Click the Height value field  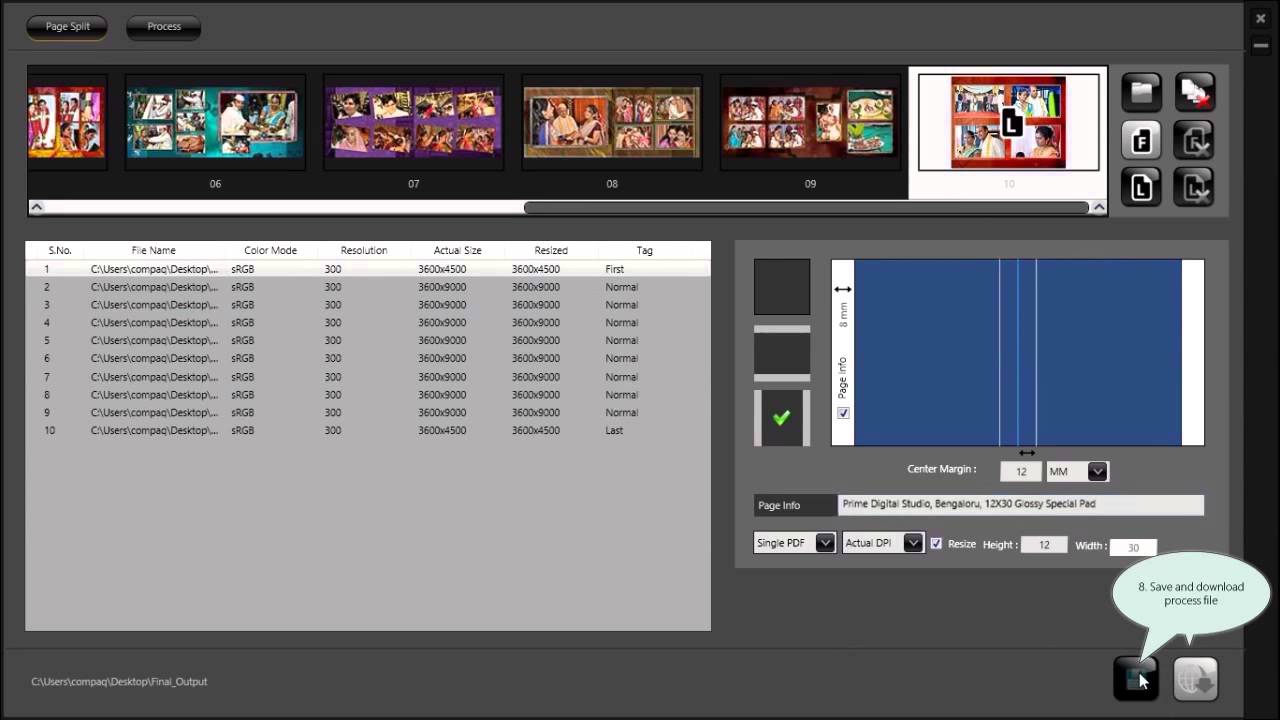pyautogui.click(x=1044, y=545)
